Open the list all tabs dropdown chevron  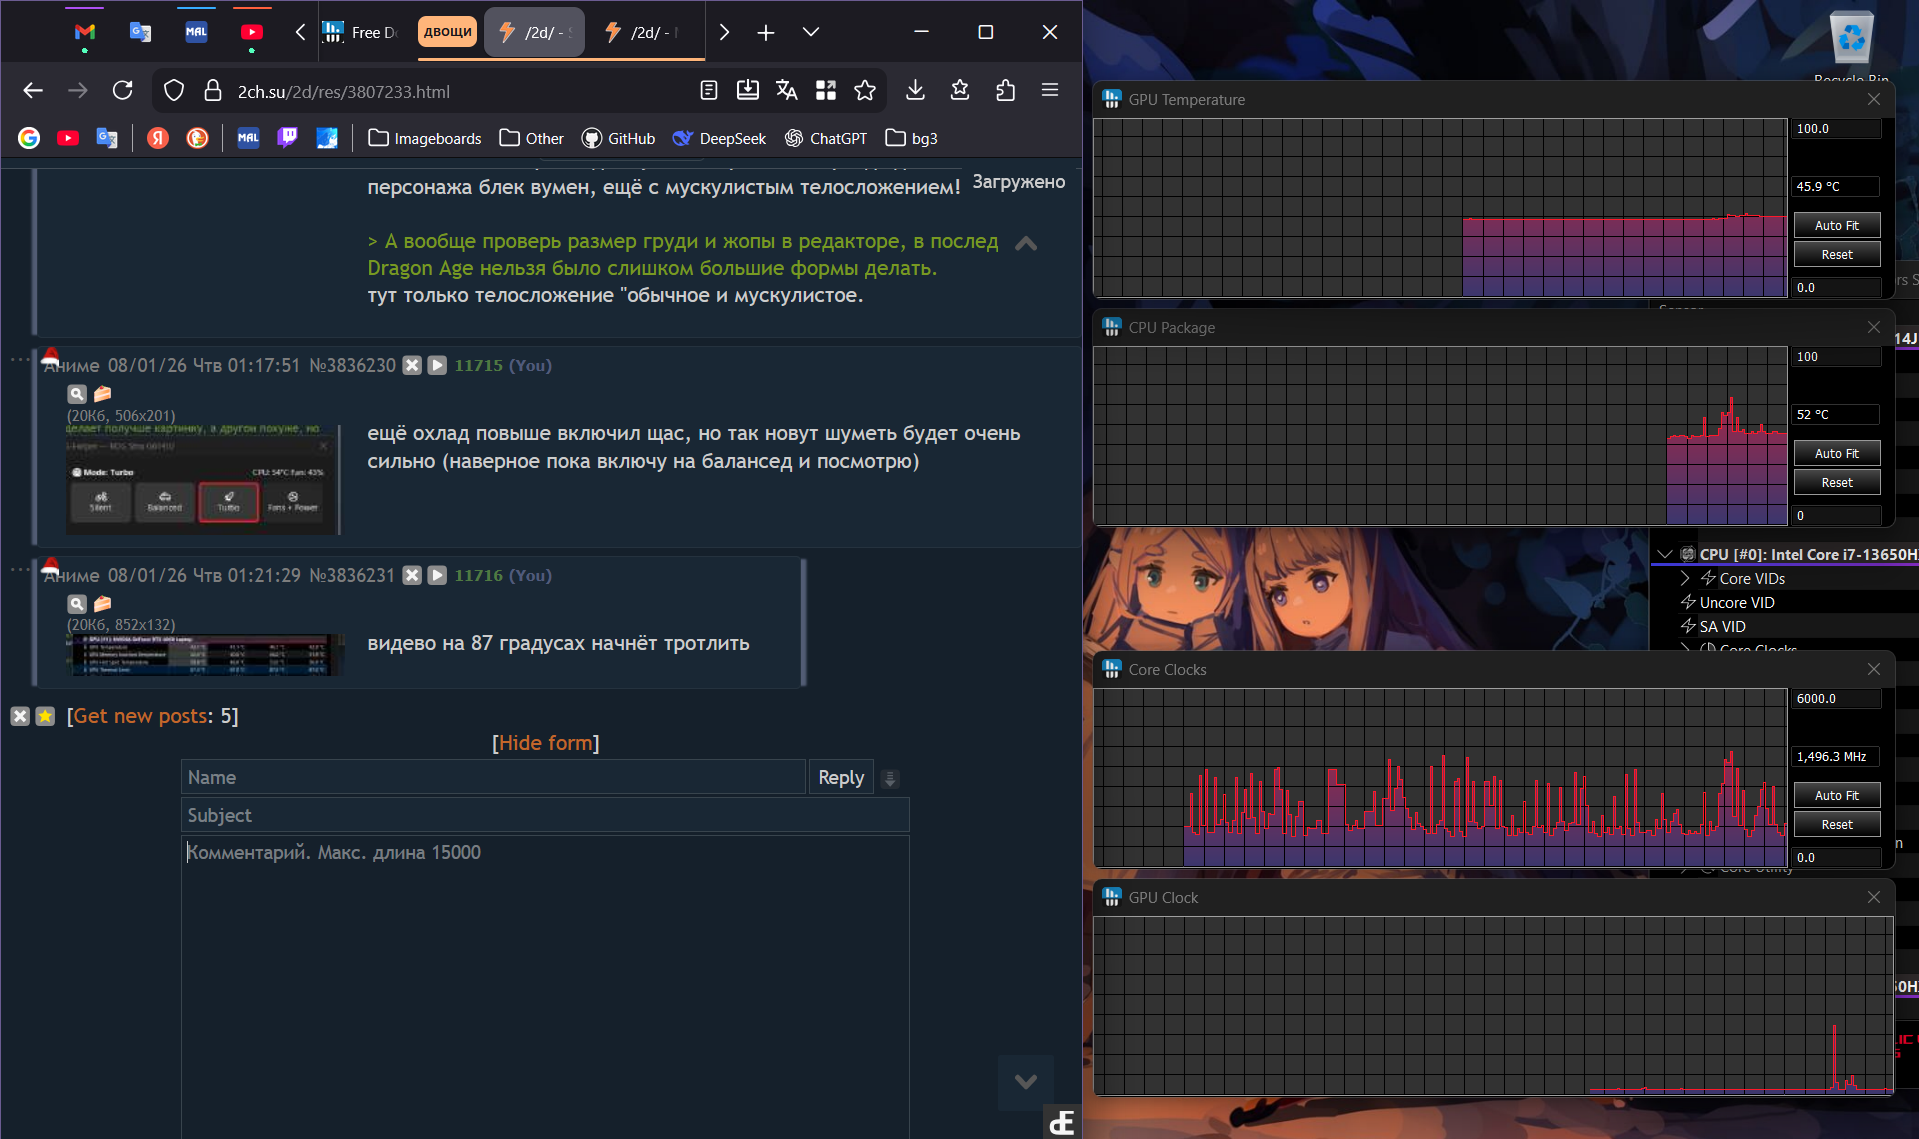[811, 32]
